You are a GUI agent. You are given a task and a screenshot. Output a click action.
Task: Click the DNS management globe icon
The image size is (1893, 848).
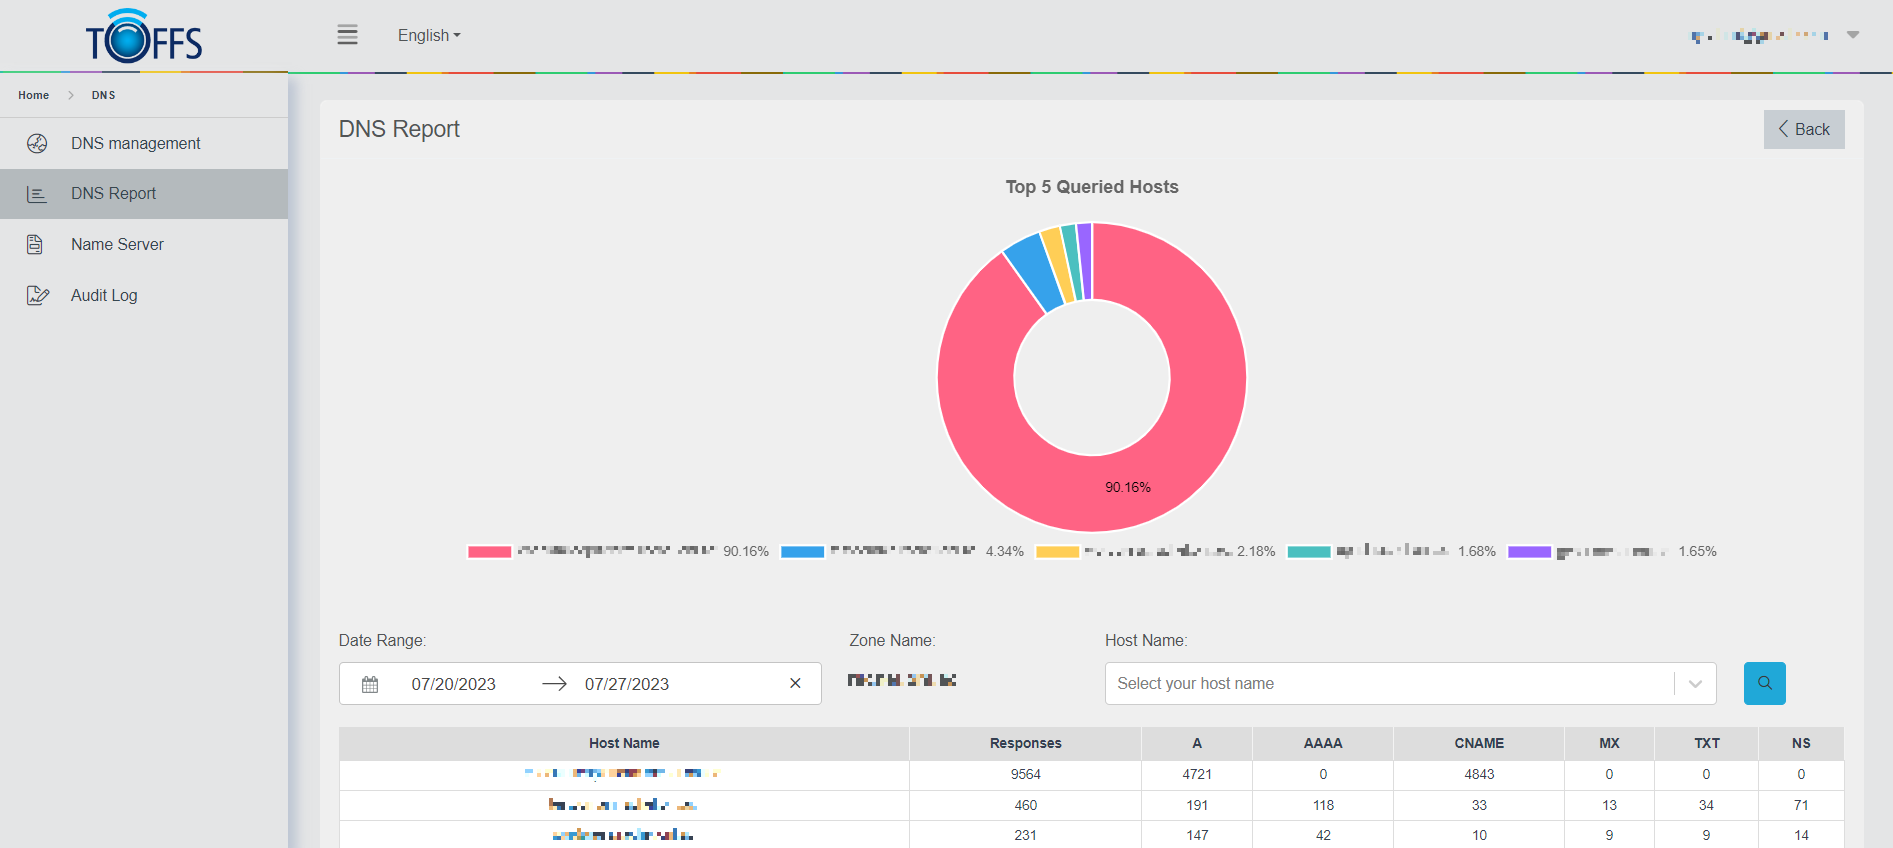click(37, 143)
